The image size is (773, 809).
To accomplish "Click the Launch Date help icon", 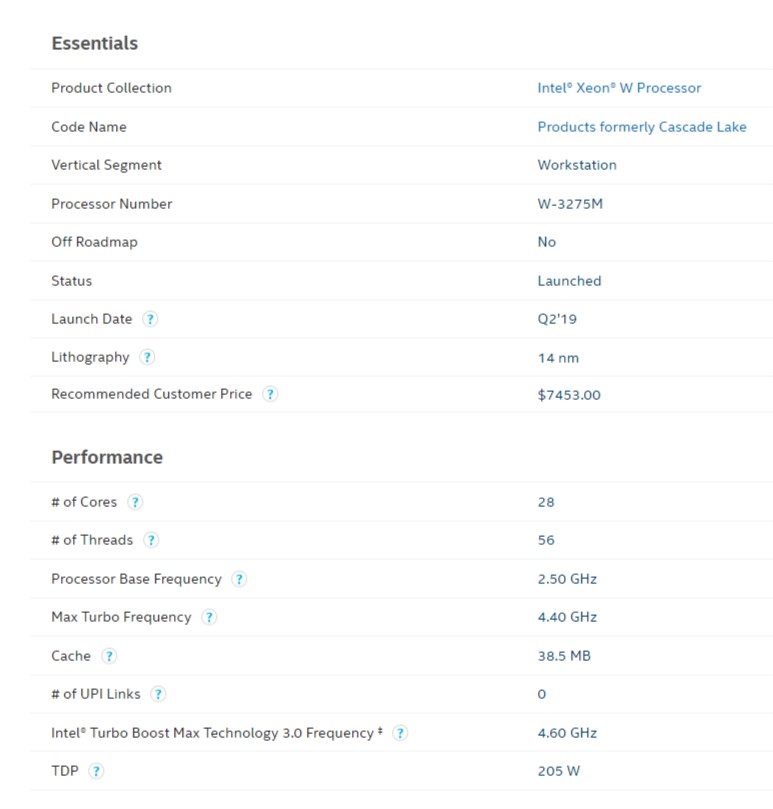I will (x=150, y=319).
